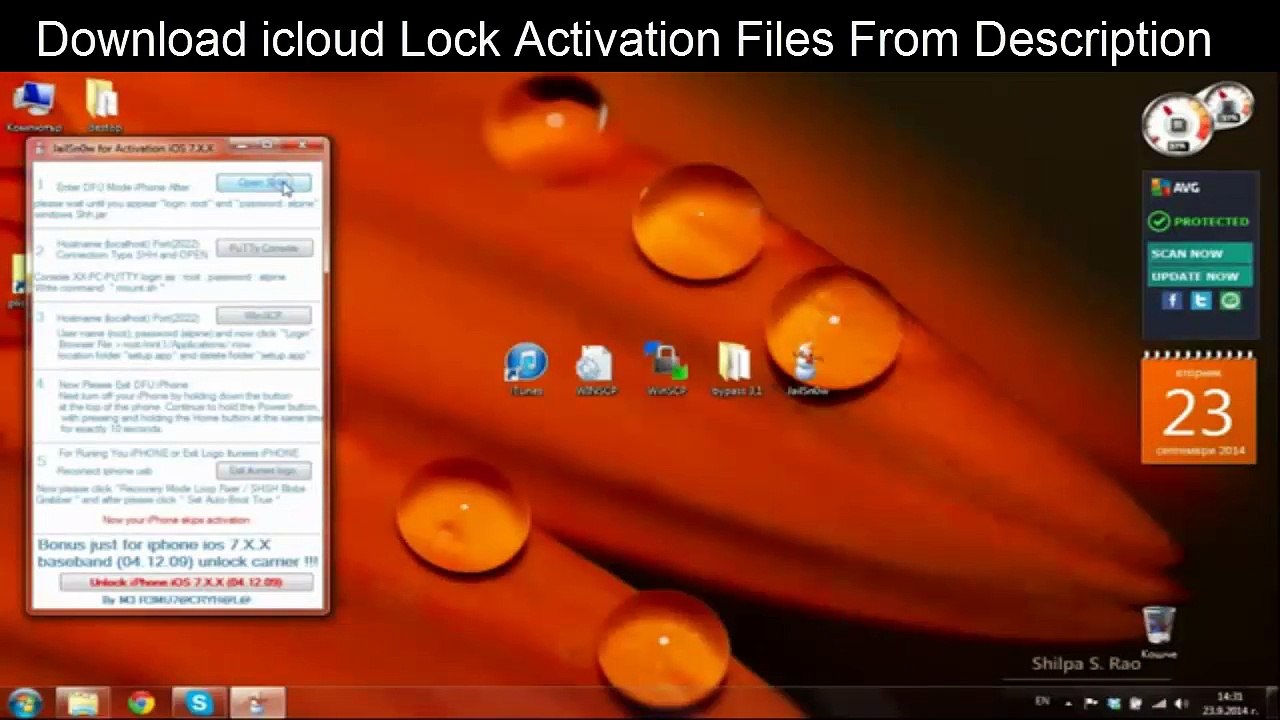Open File Explorer from the taskbar

point(83,703)
